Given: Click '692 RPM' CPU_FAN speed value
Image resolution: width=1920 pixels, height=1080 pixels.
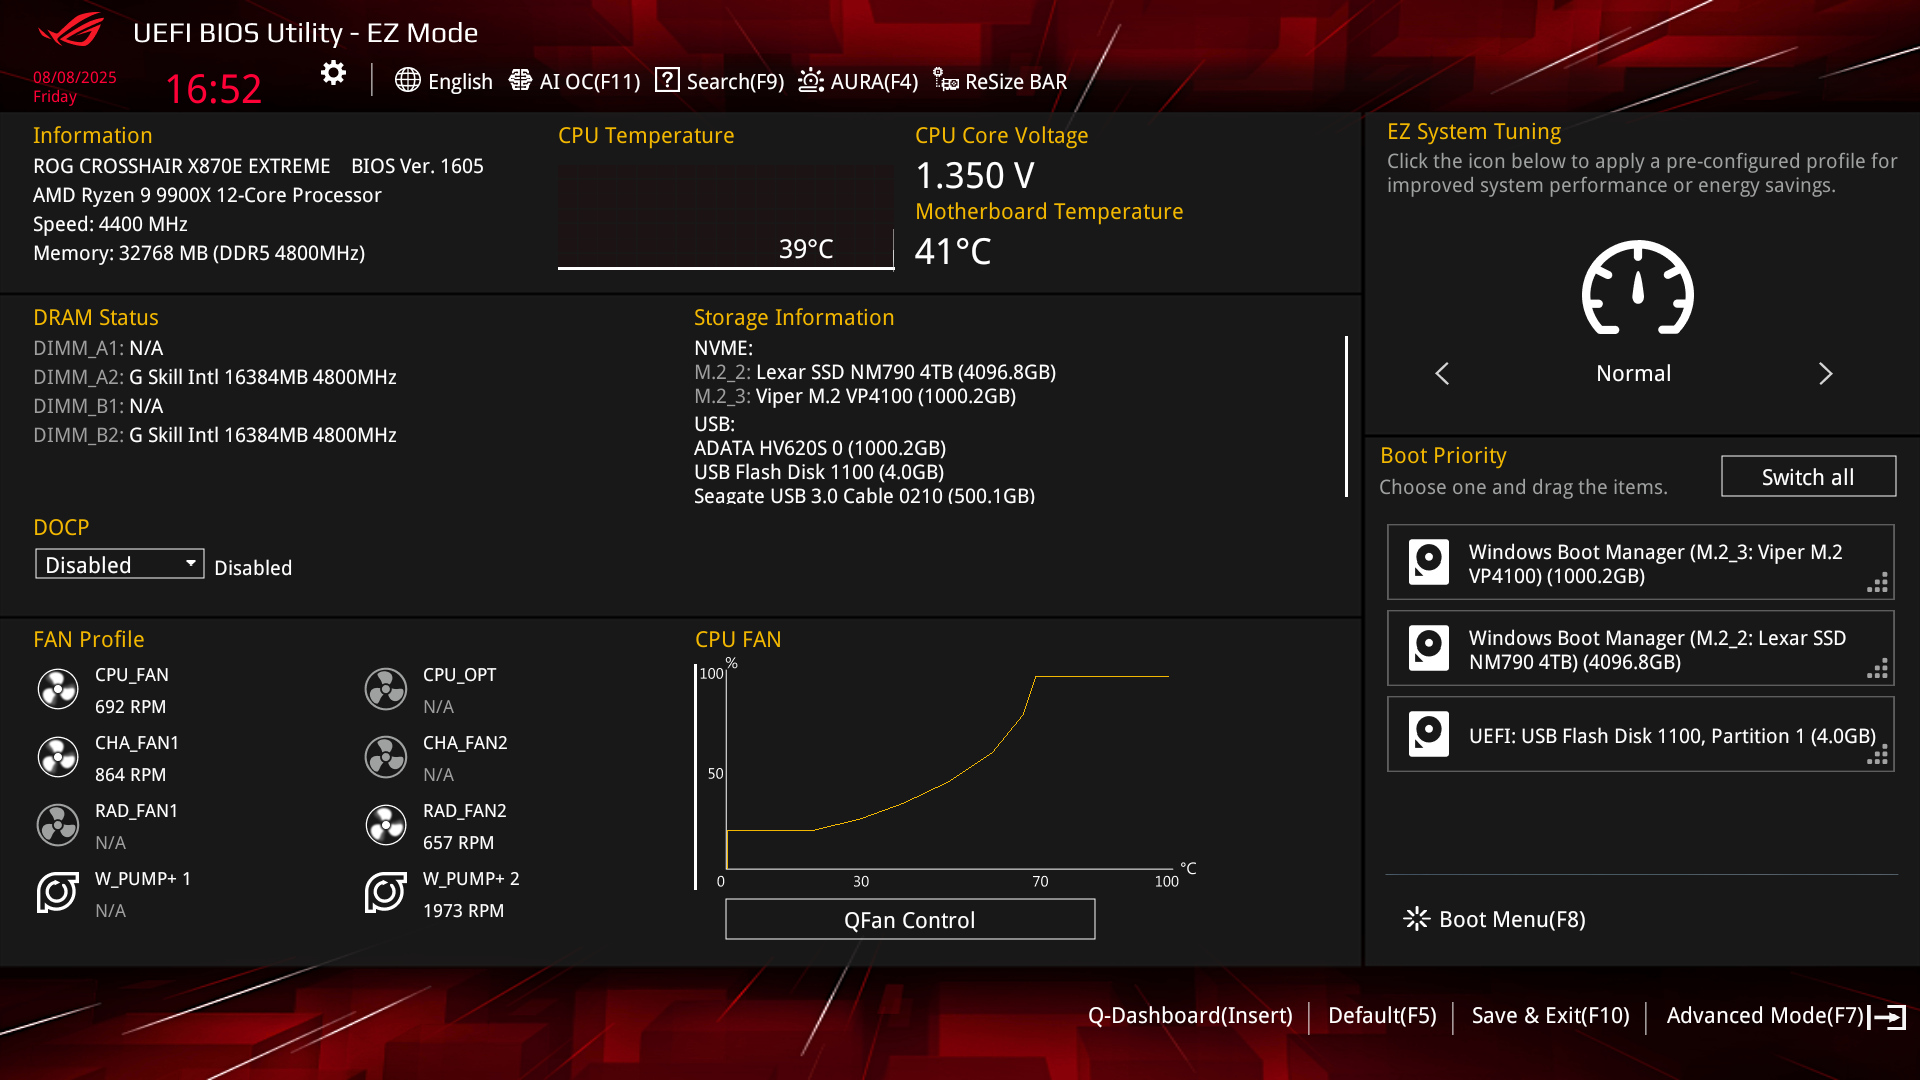Looking at the screenshot, I should (131, 706).
